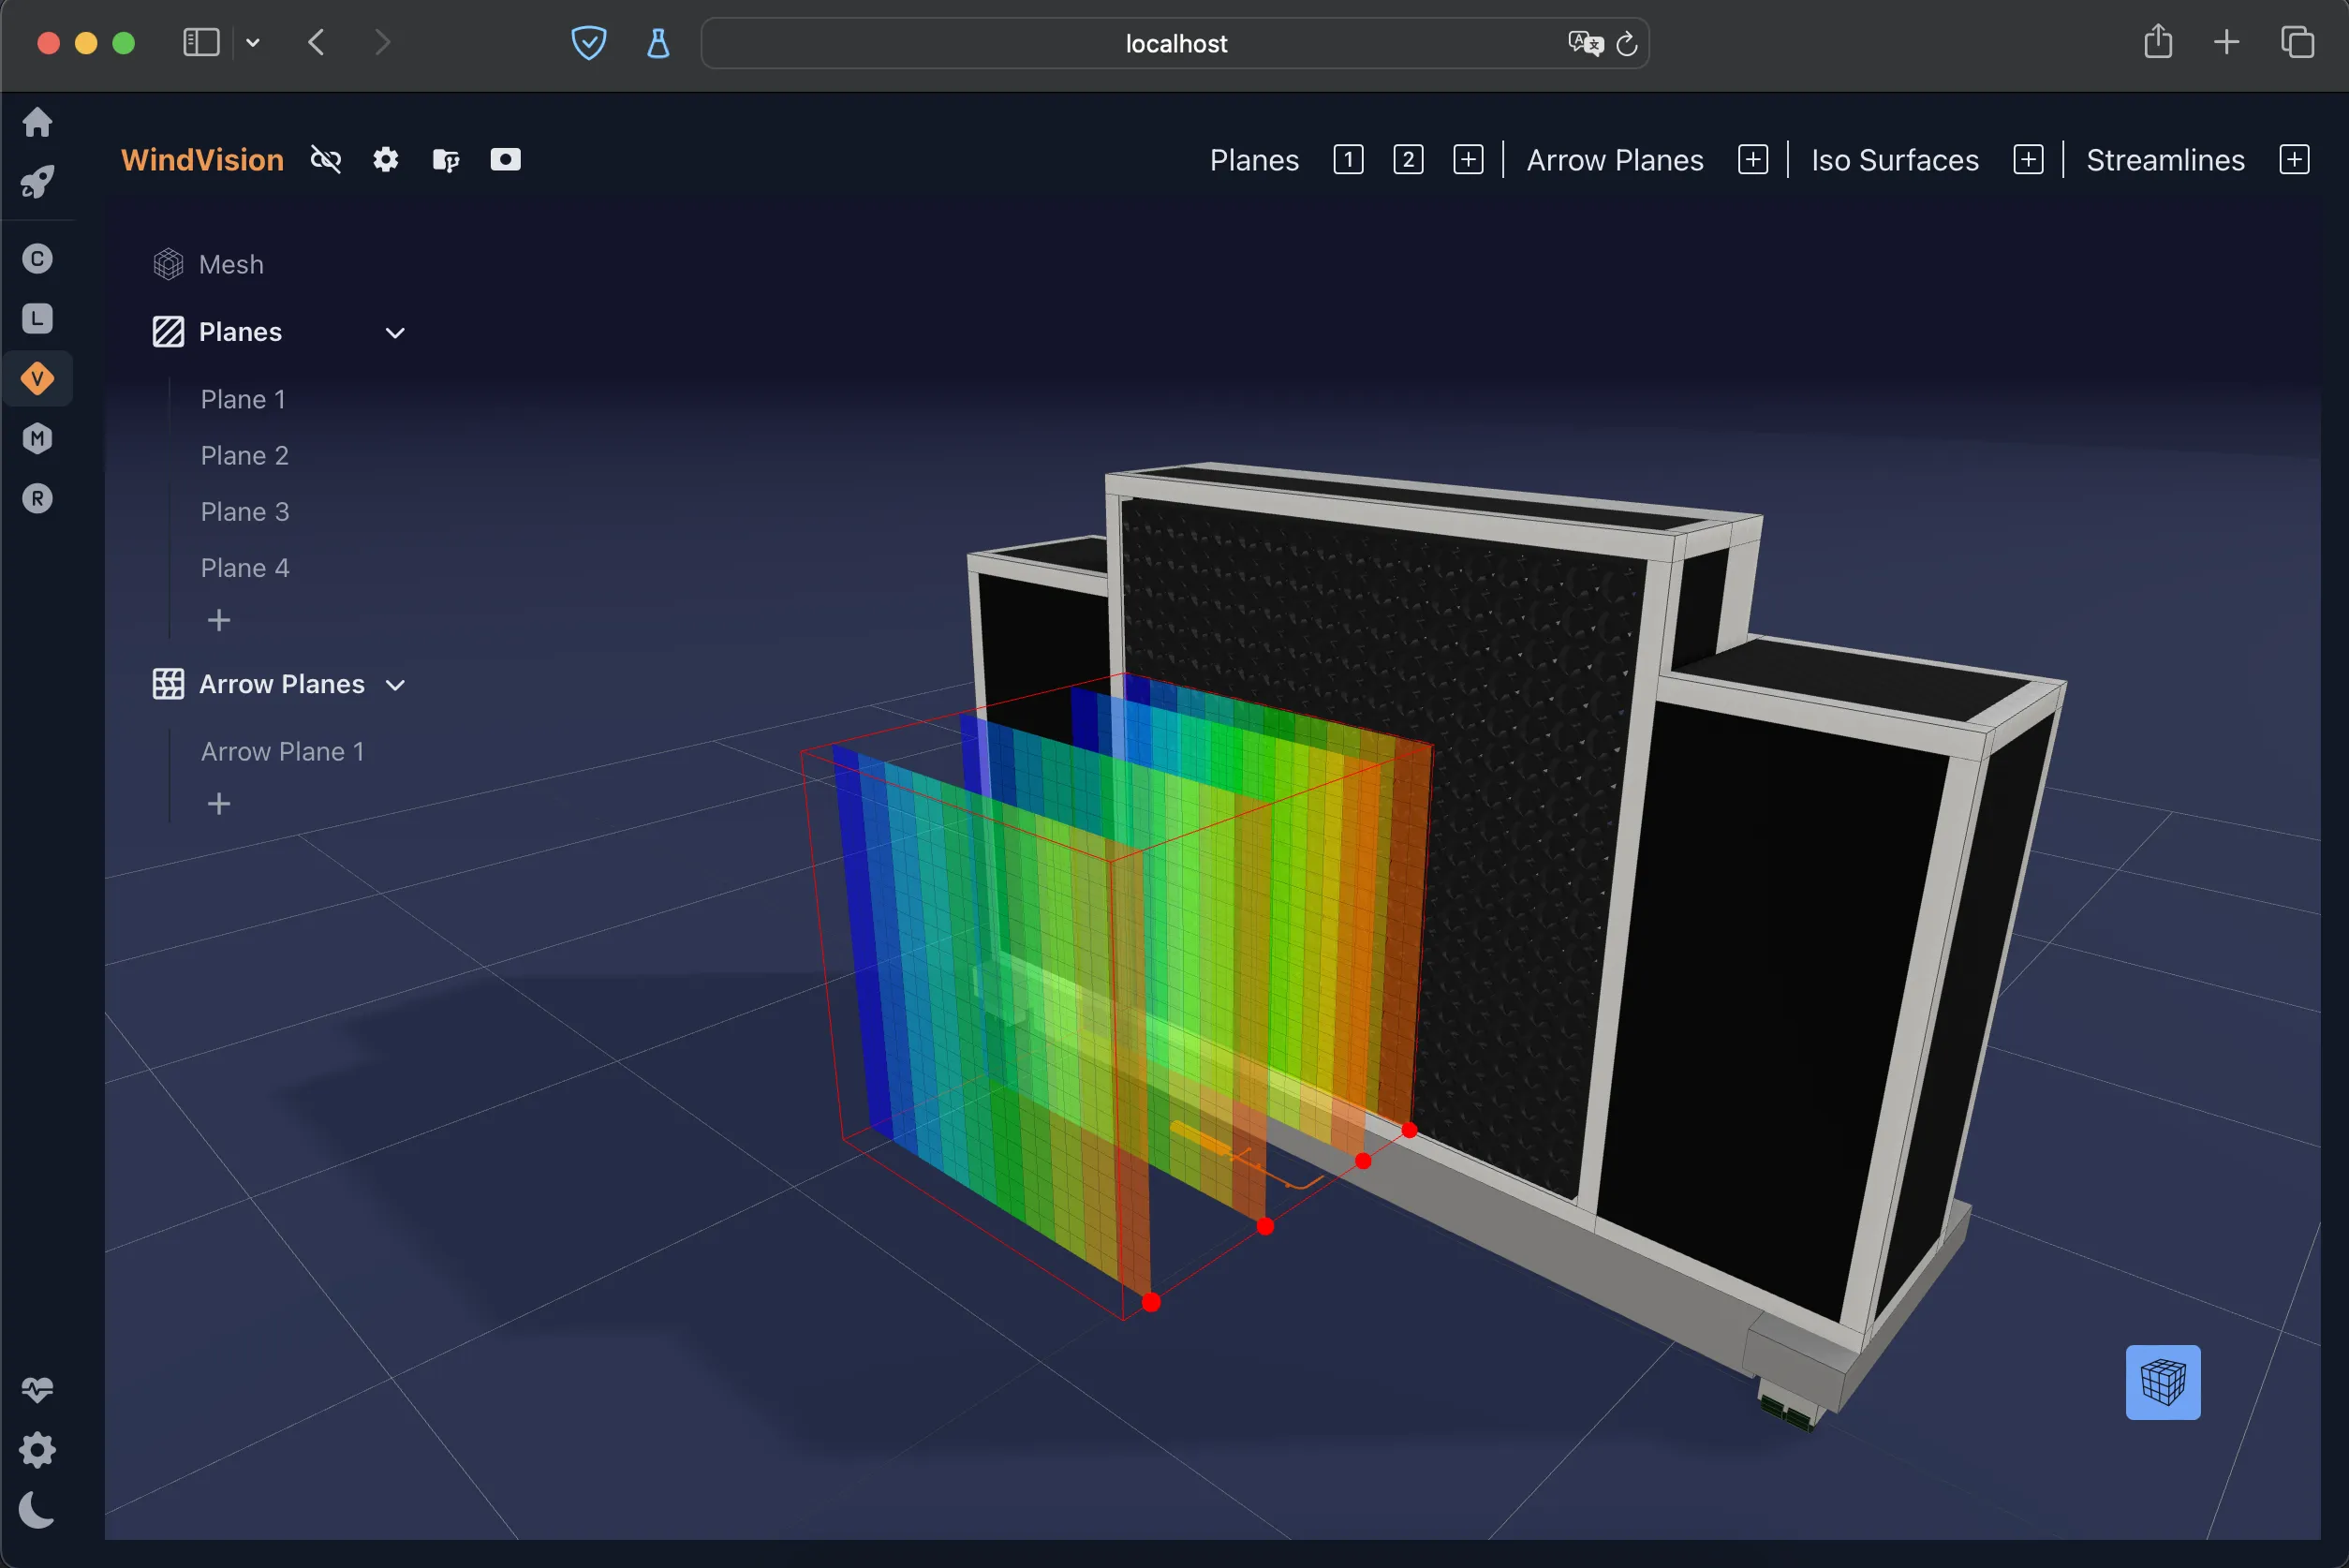Click the hidden-eye visibility icon beside WindVision
Image resolution: width=2349 pixels, height=1568 pixels.
(x=326, y=160)
